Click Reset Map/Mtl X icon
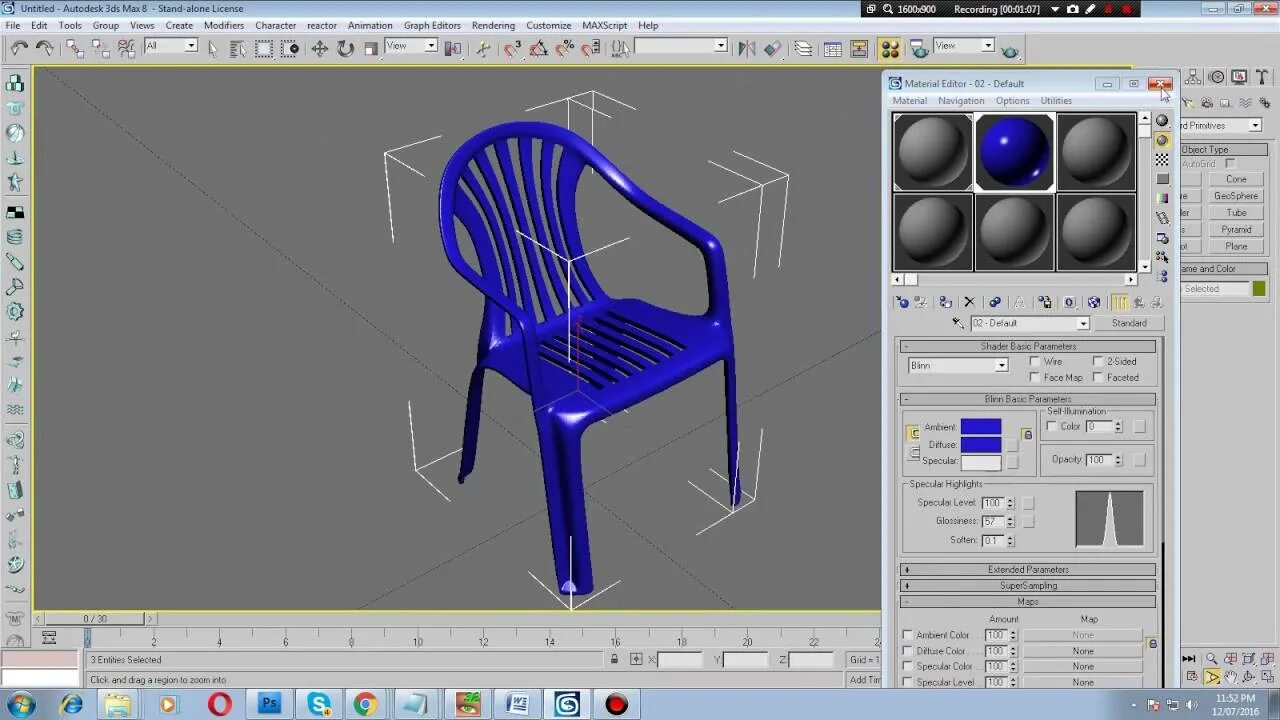 point(969,302)
